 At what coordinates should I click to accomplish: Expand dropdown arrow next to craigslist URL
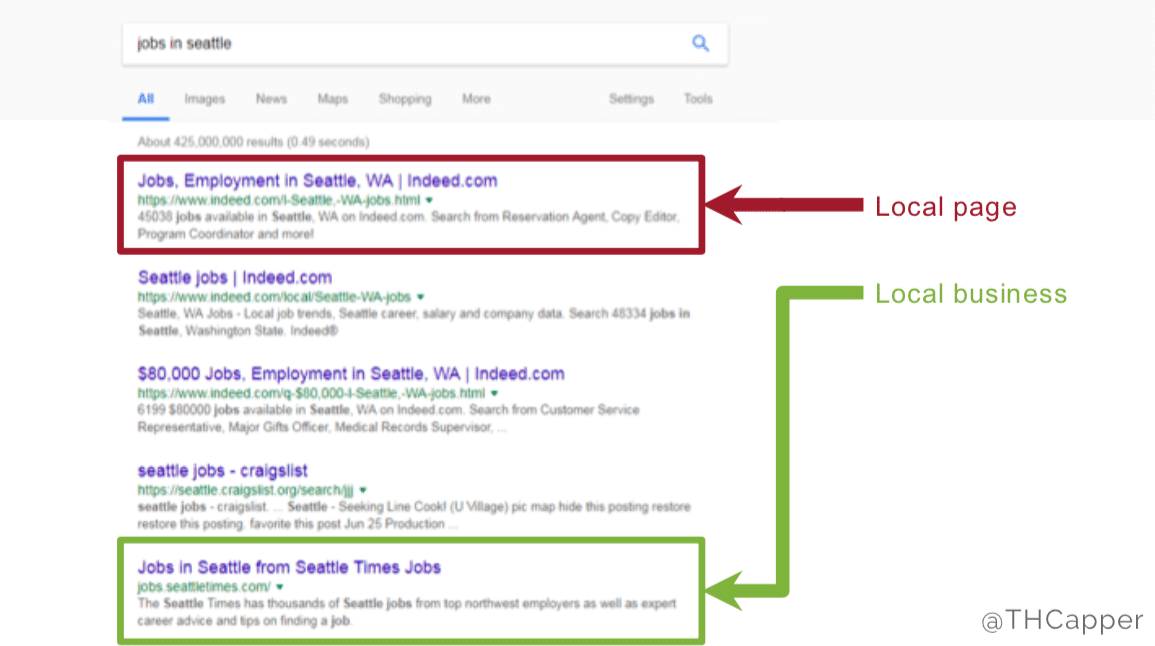(363, 491)
